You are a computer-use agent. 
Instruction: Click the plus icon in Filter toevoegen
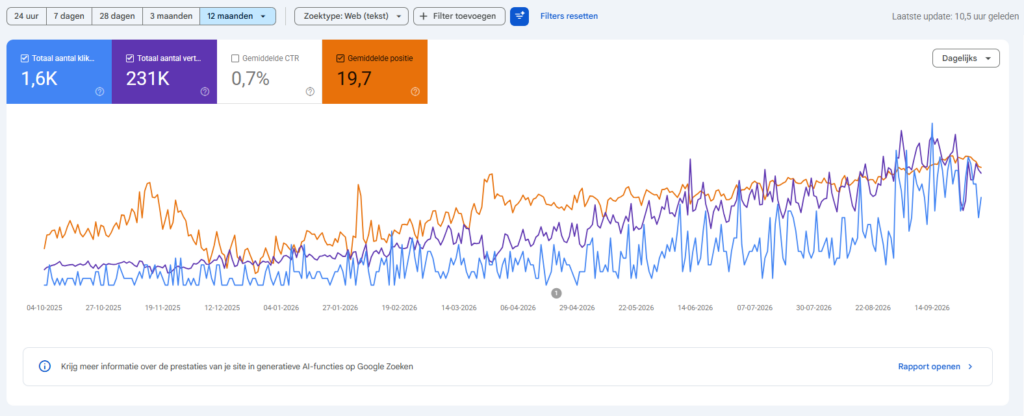click(x=424, y=16)
